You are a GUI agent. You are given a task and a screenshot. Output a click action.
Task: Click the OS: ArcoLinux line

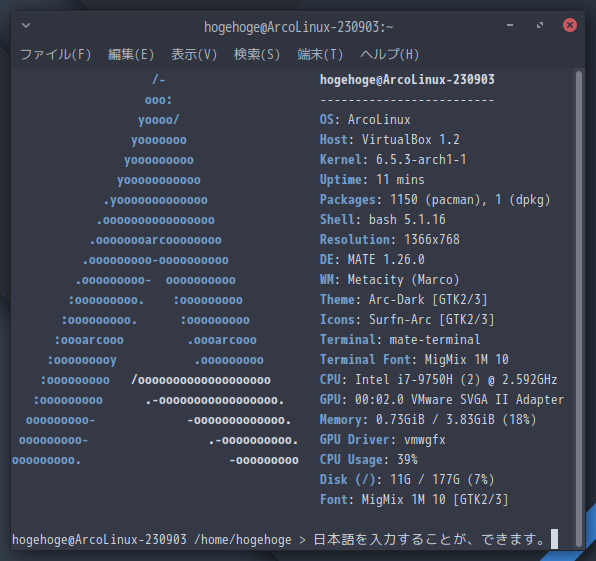[x=365, y=120]
